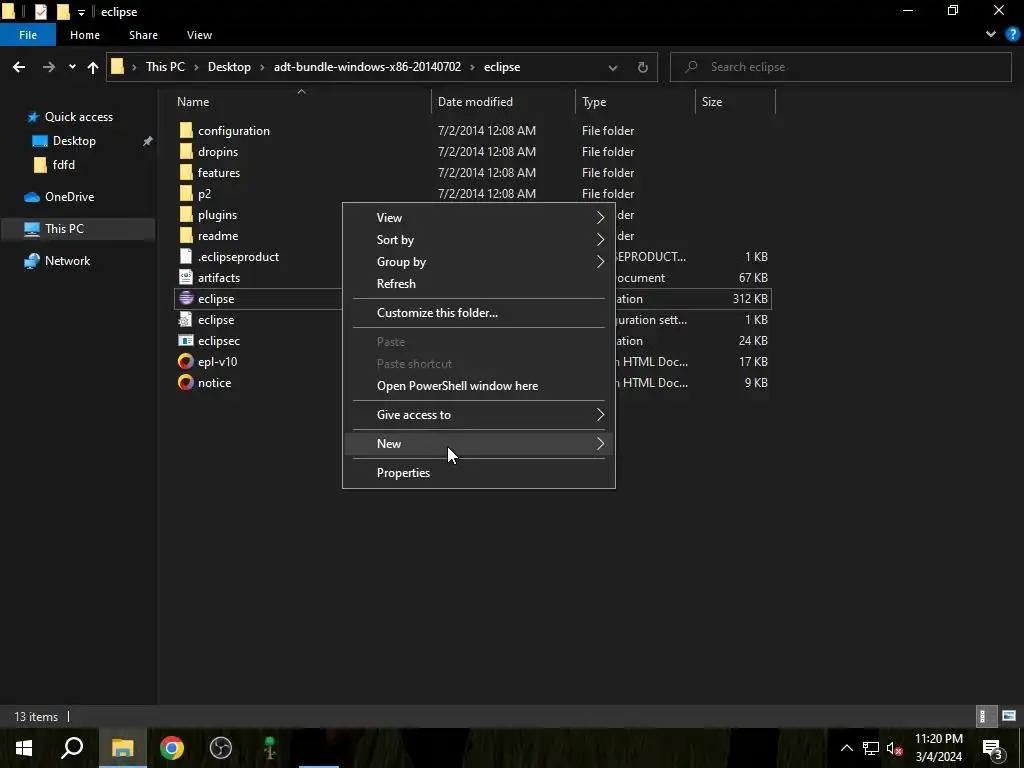Go to adt-bundle-windows-x86-20140702 breadcrumb
The height and width of the screenshot is (768, 1024).
click(x=367, y=67)
